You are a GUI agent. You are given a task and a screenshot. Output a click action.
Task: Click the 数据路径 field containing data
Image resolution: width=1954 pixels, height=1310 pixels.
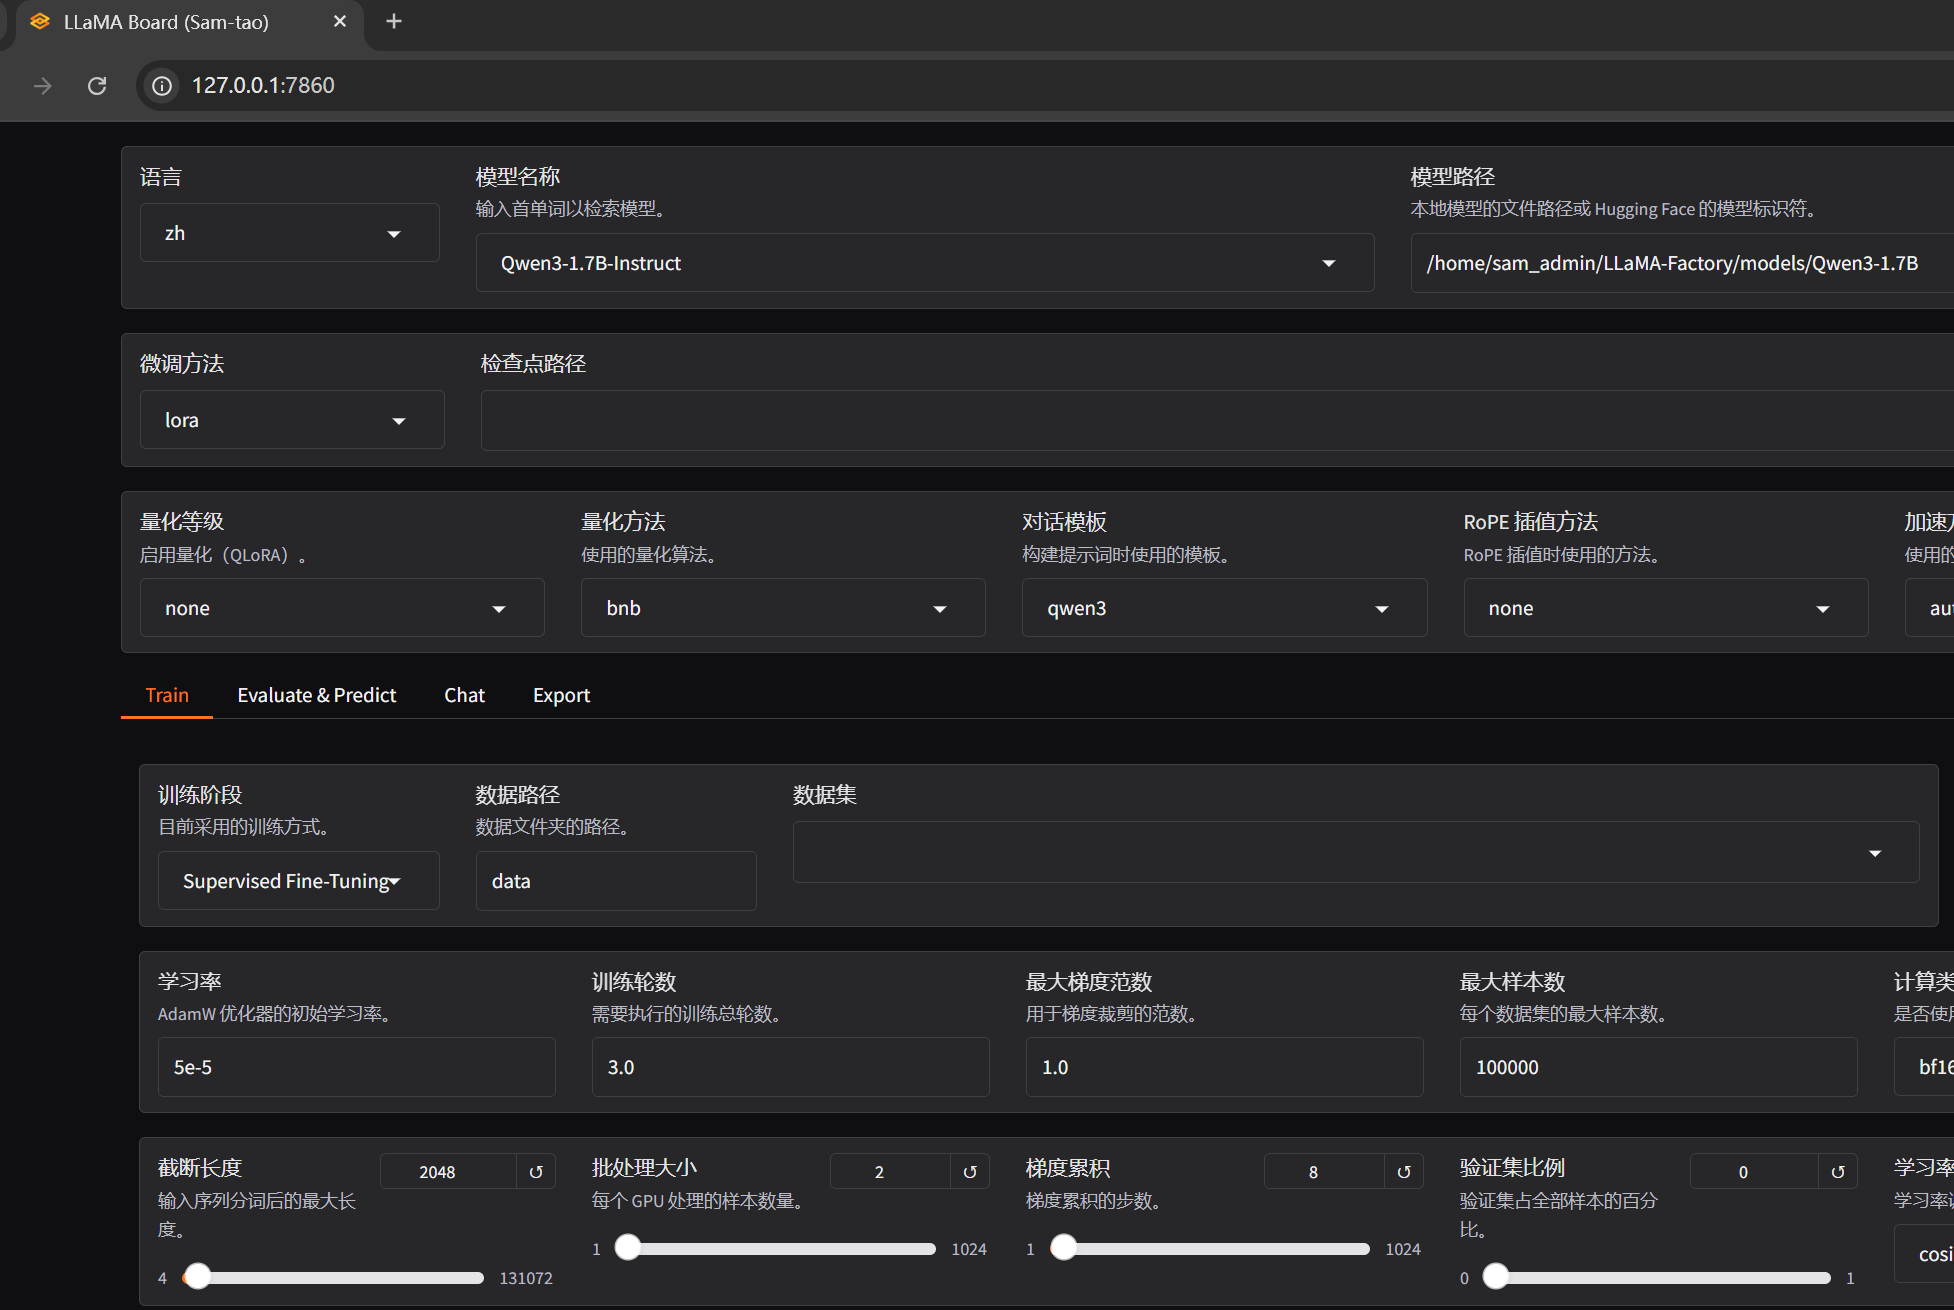click(x=616, y=881)
